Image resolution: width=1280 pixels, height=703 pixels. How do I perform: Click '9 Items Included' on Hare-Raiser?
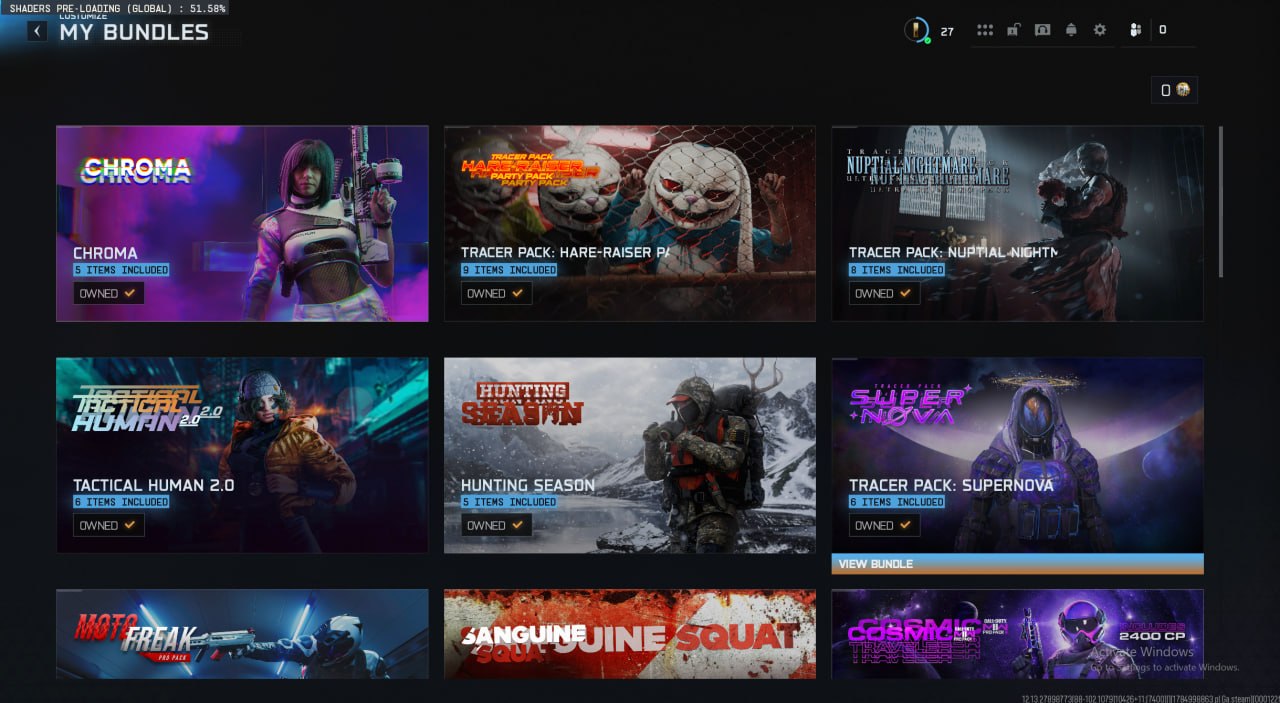tap(509, 270)
